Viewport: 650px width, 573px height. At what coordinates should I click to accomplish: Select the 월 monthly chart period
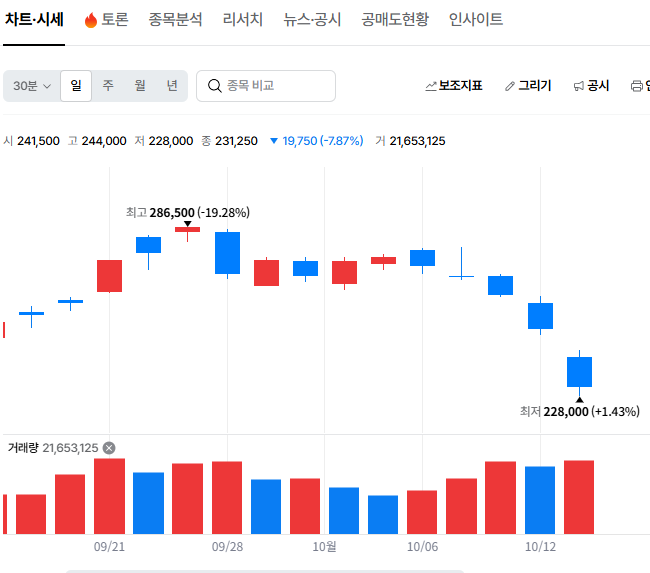[x=140, y=86]
